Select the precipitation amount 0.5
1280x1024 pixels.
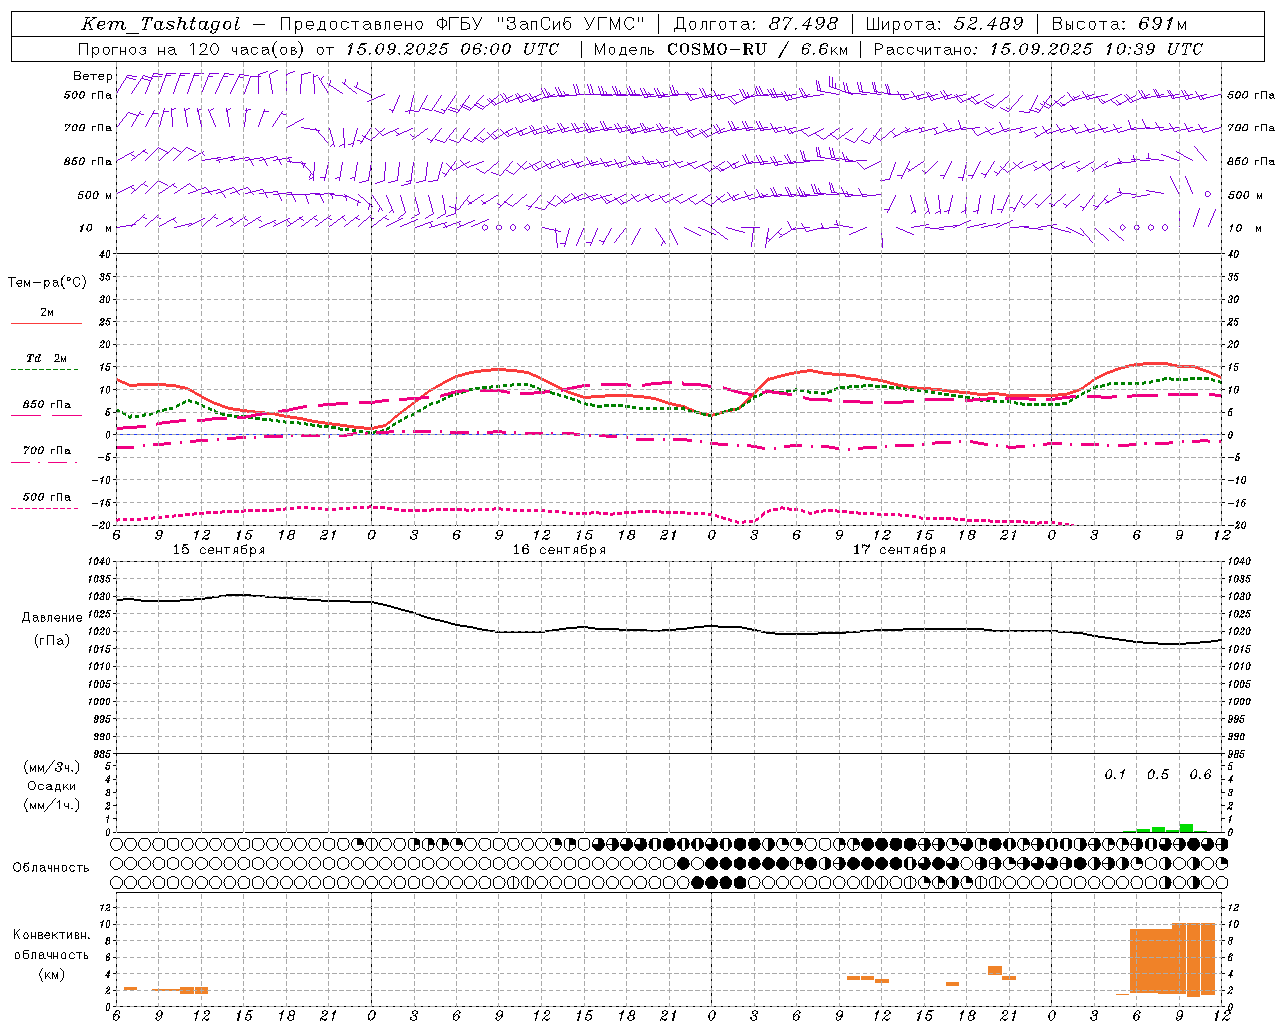(x=1158, y=774)
